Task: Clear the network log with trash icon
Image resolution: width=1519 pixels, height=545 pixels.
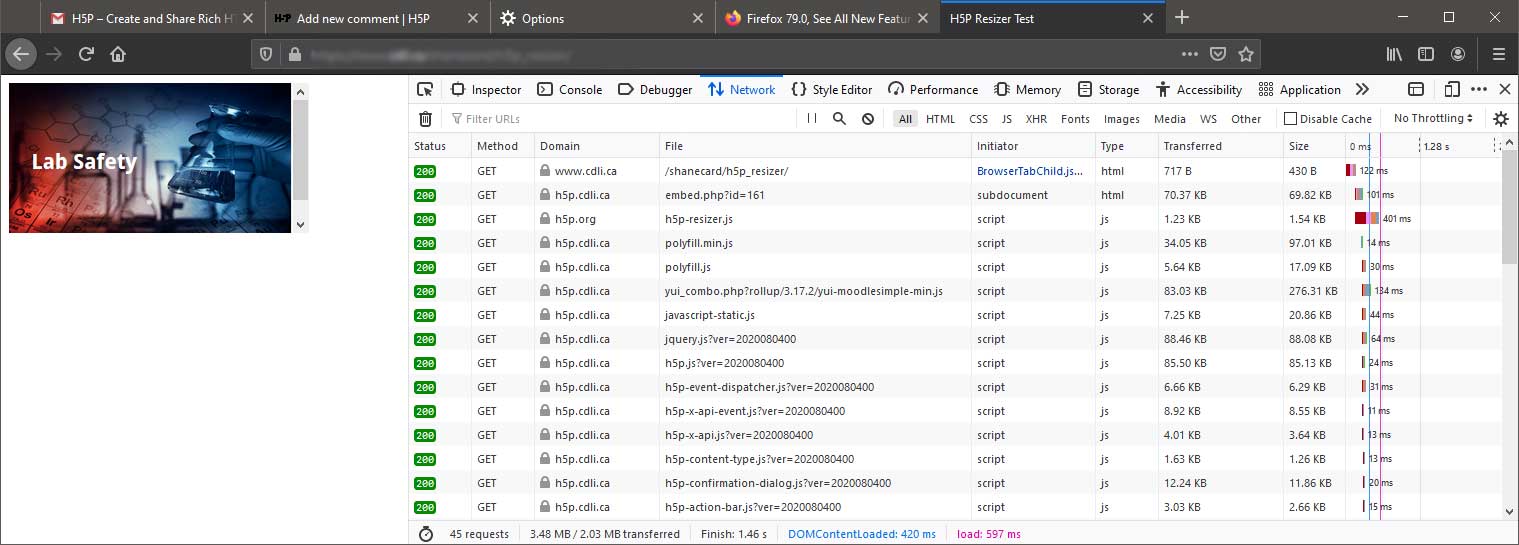Action: 425,118
